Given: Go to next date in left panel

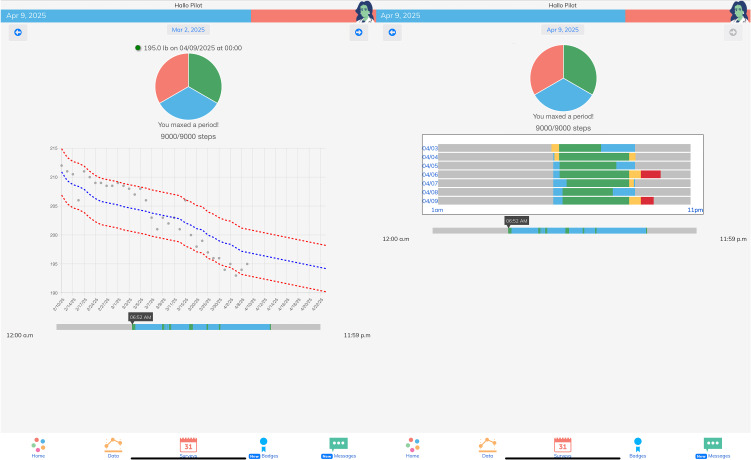Looking at the screenshot, I should [358, 33].
